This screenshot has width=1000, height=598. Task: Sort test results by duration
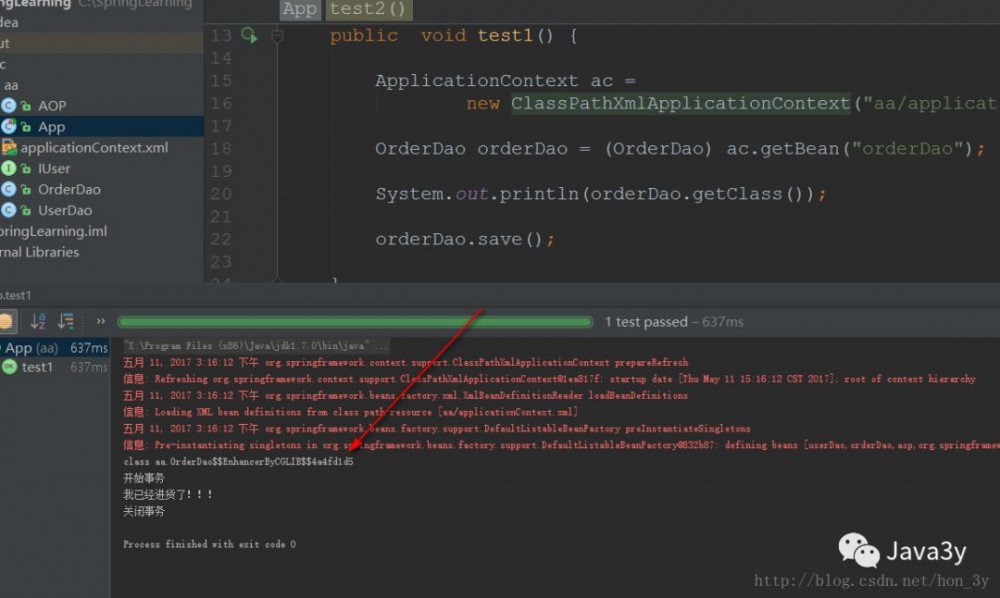[x=66, y=321]
